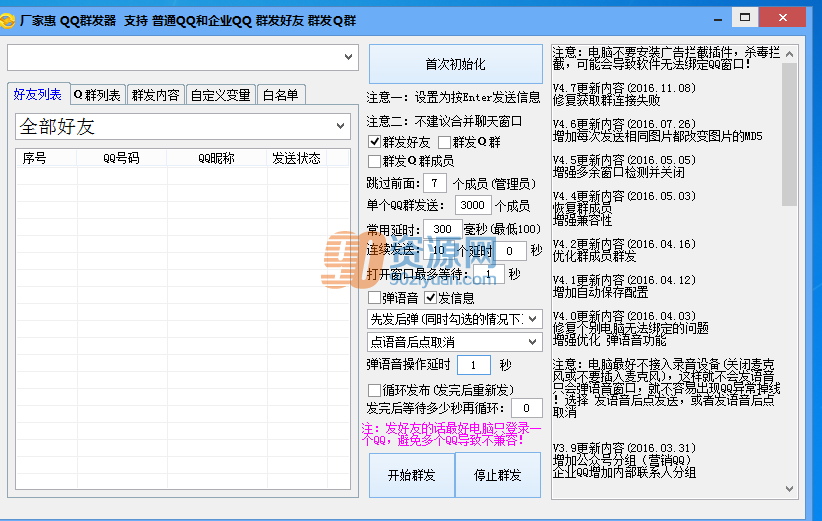Click the 发完后等待多少秒再循环 input field
Screen dimensions: 822x521
pos(526,408)
